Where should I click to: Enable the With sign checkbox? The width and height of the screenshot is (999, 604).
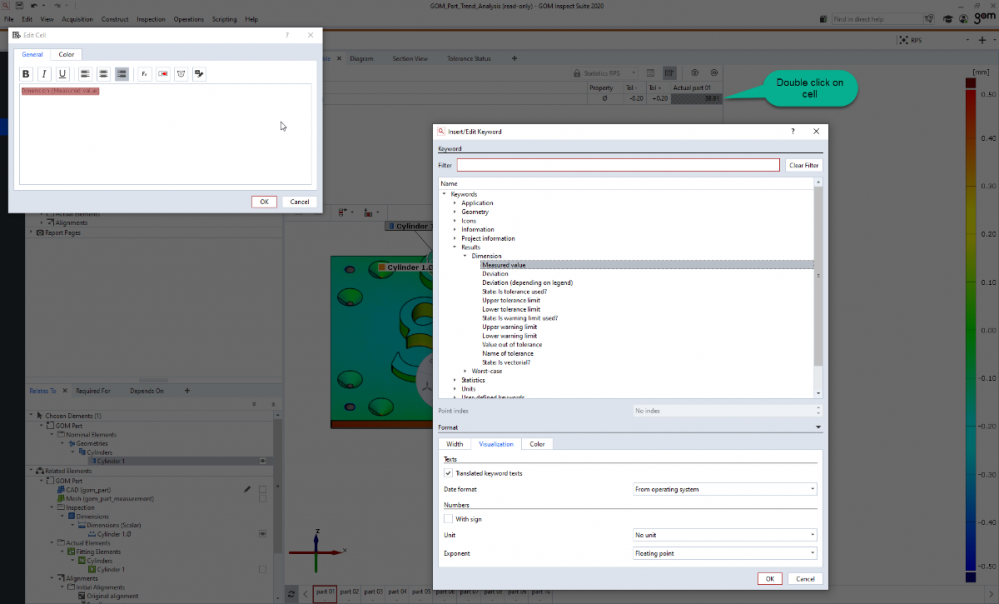448,519
